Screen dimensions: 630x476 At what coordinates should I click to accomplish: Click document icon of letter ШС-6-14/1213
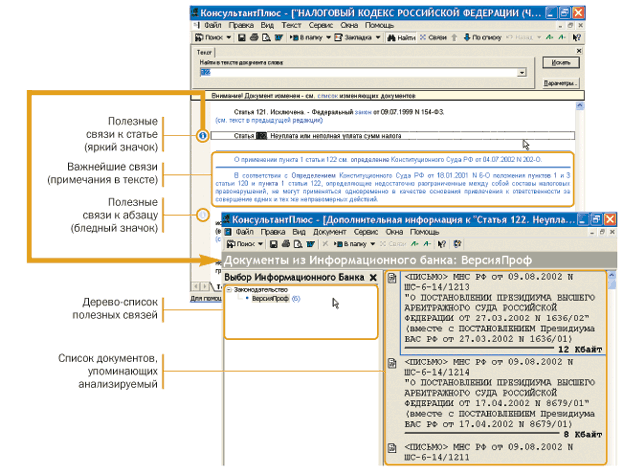[392, 278]
